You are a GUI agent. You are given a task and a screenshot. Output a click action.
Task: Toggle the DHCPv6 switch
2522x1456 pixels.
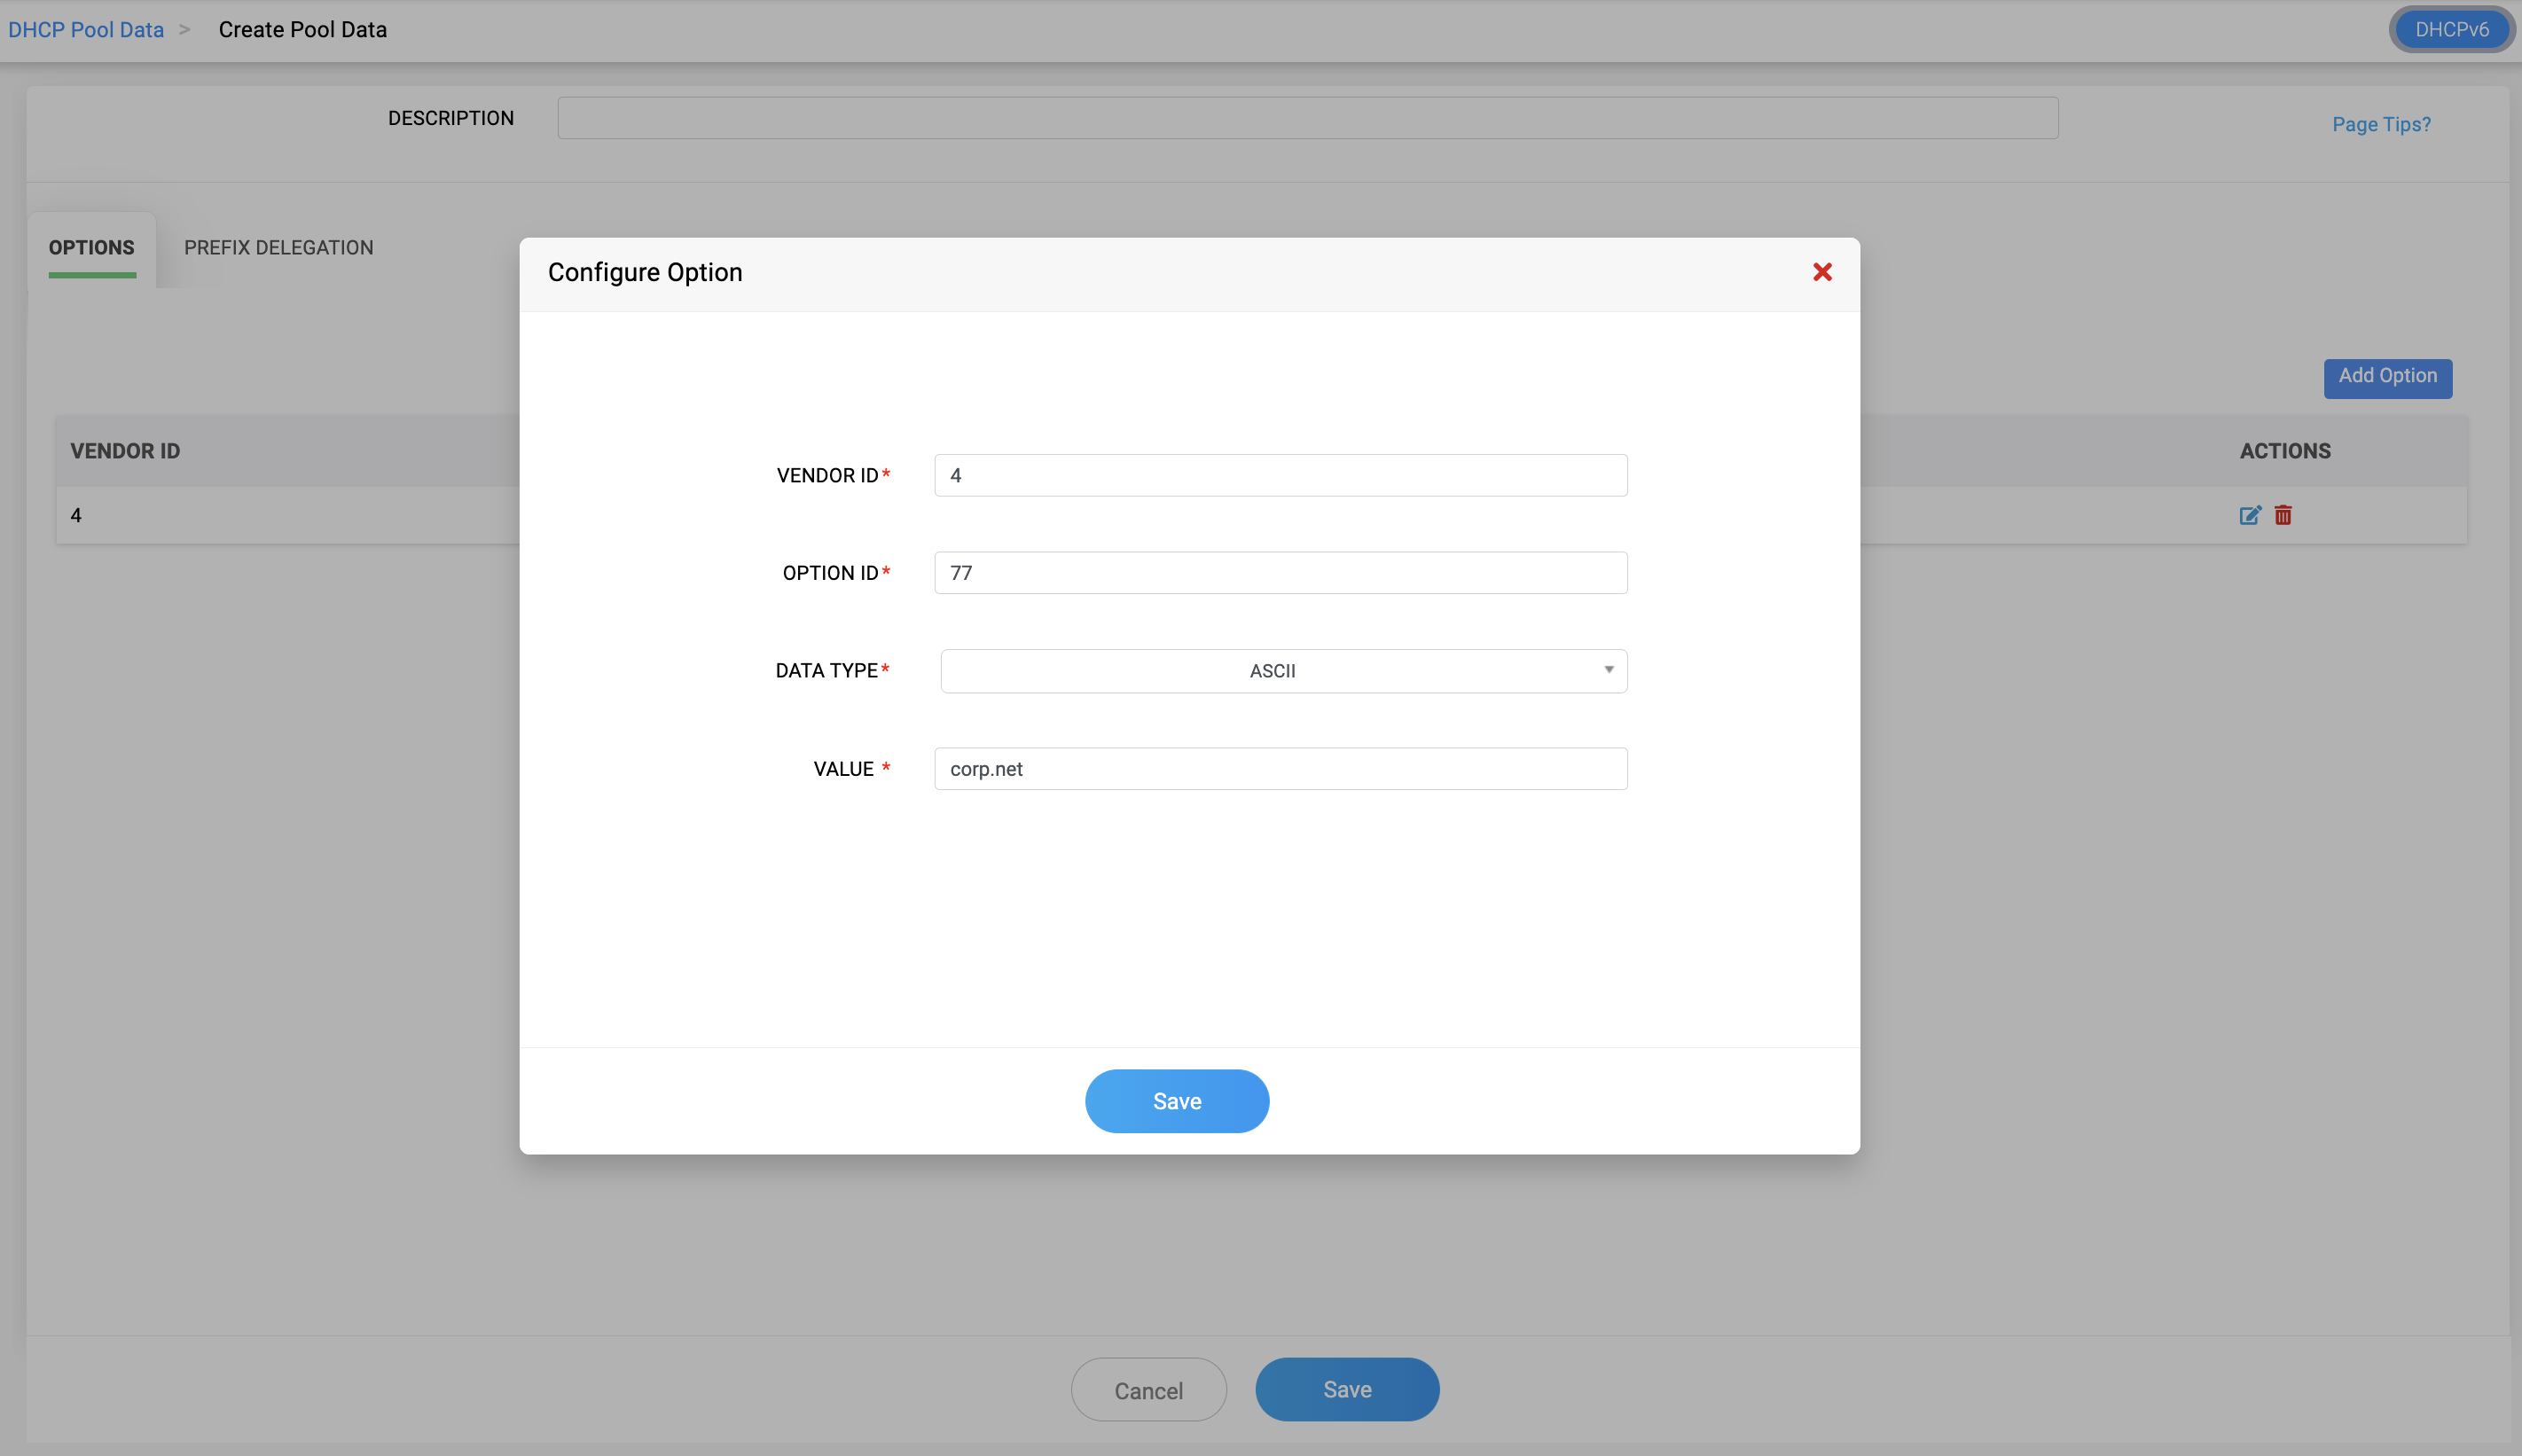click(x=2451, y=30)
